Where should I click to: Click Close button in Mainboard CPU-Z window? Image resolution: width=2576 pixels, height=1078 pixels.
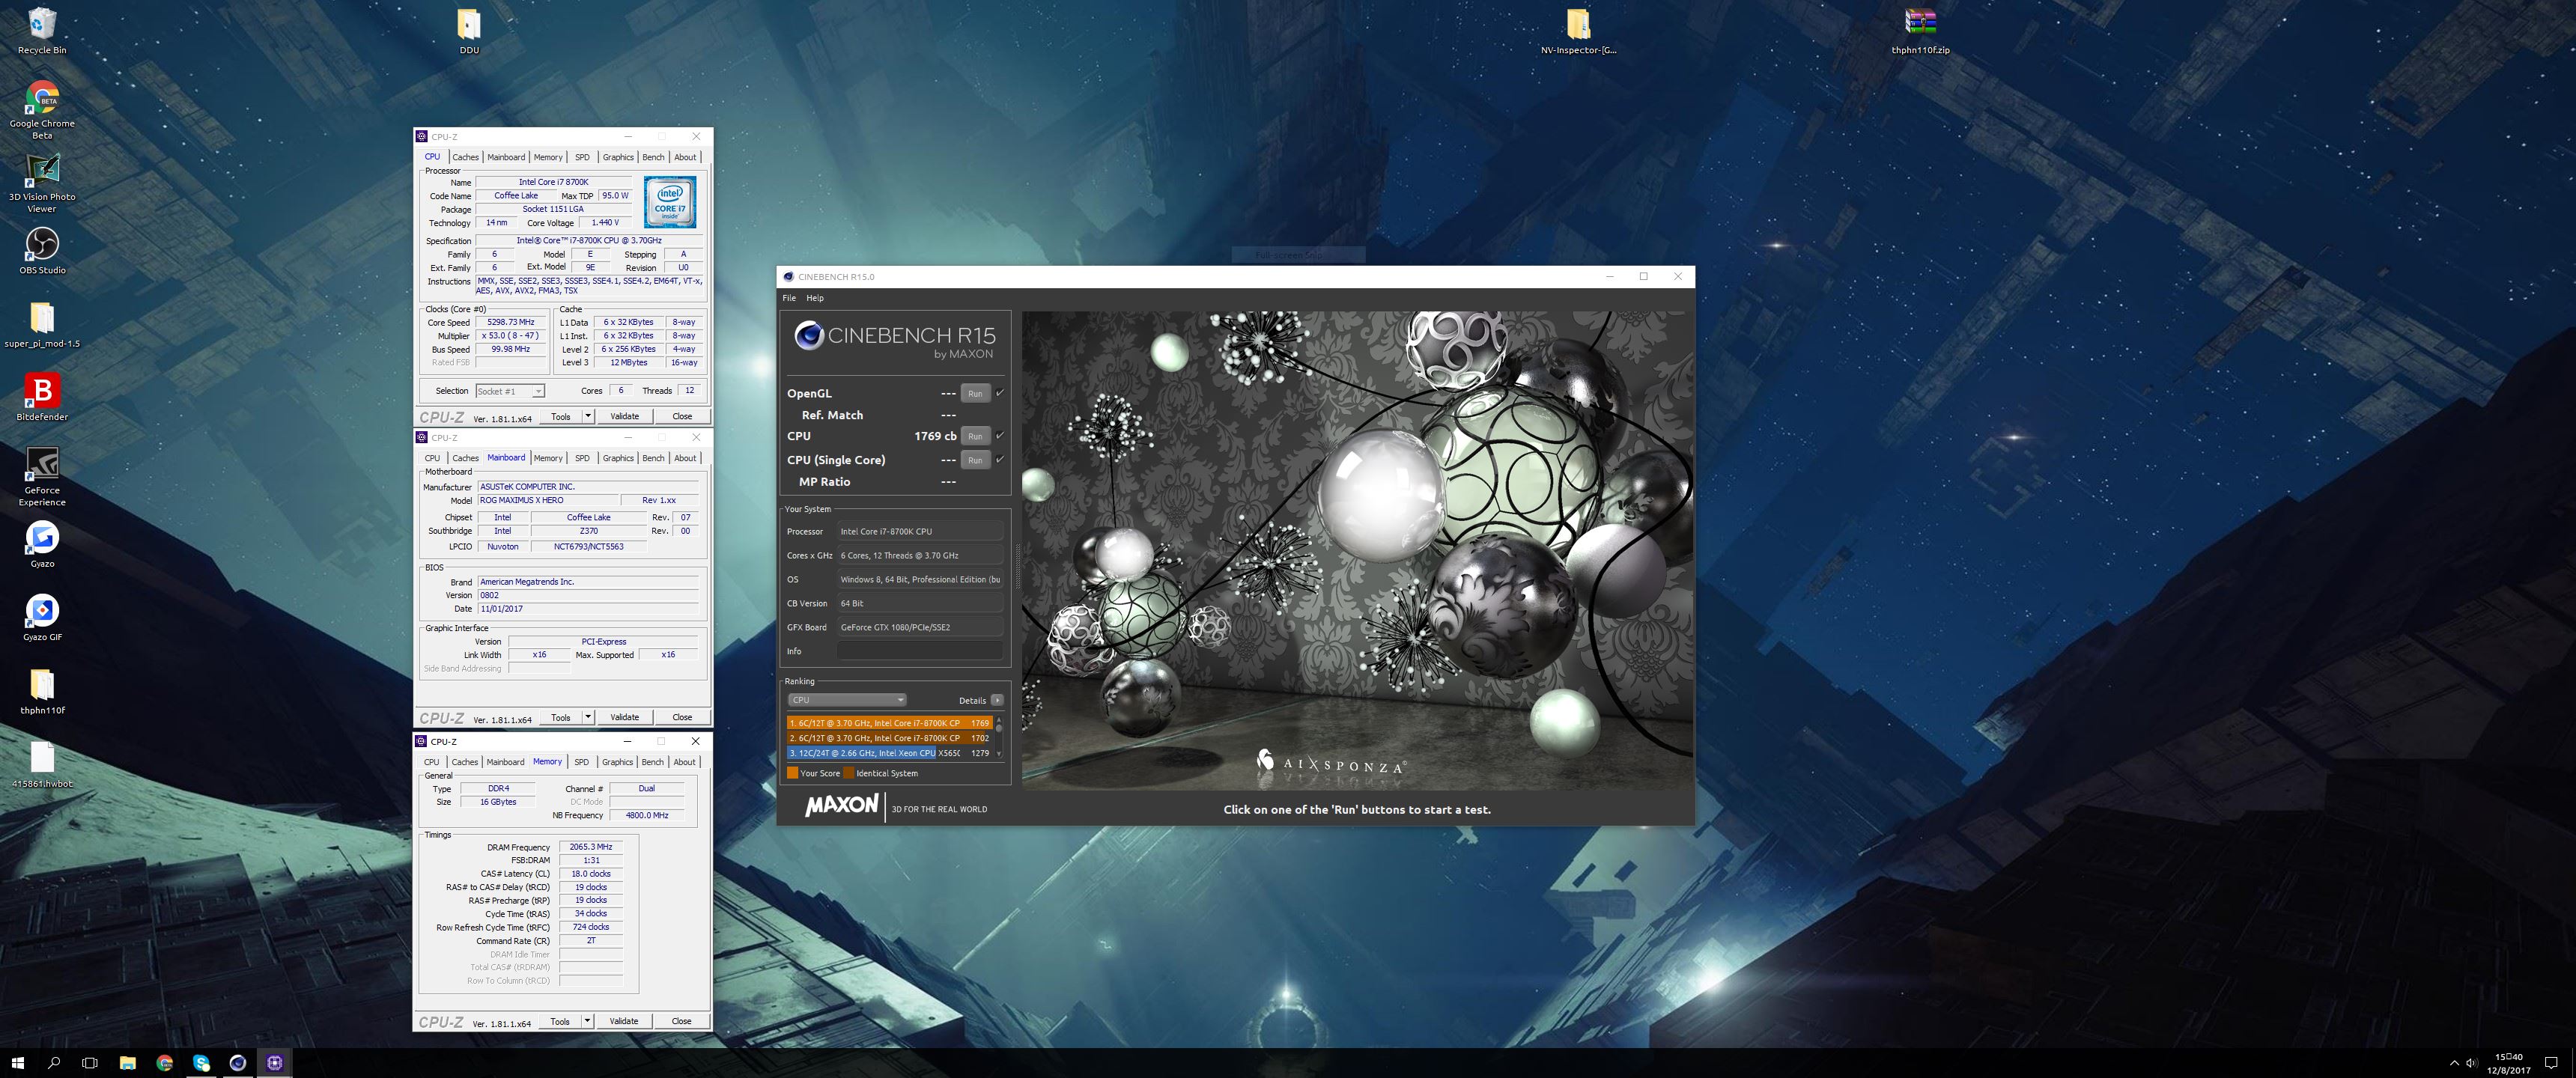(x=682, y=717)
